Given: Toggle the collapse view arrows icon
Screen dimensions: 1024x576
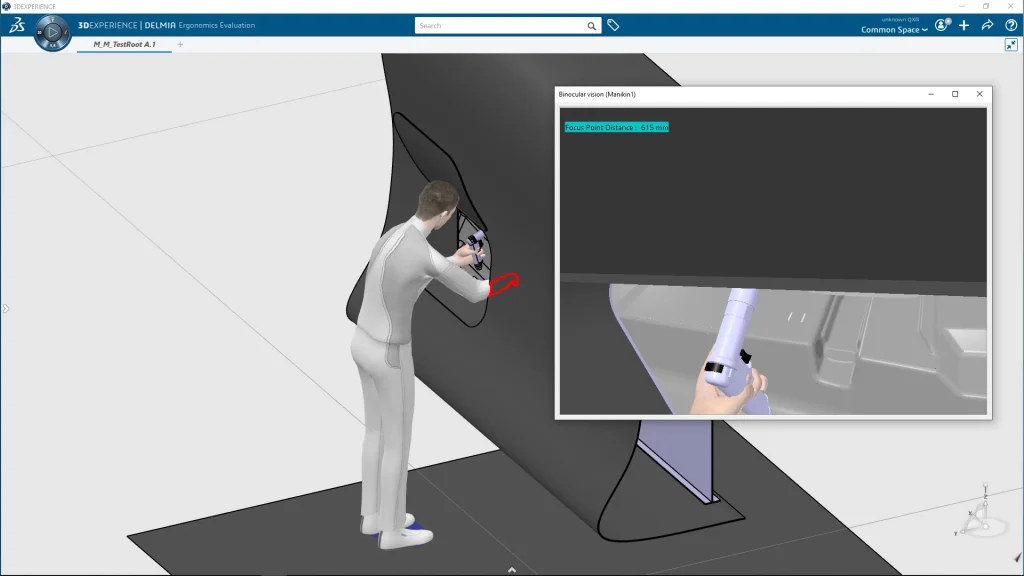Looking at the screenshot, I should pos(1011,45).
